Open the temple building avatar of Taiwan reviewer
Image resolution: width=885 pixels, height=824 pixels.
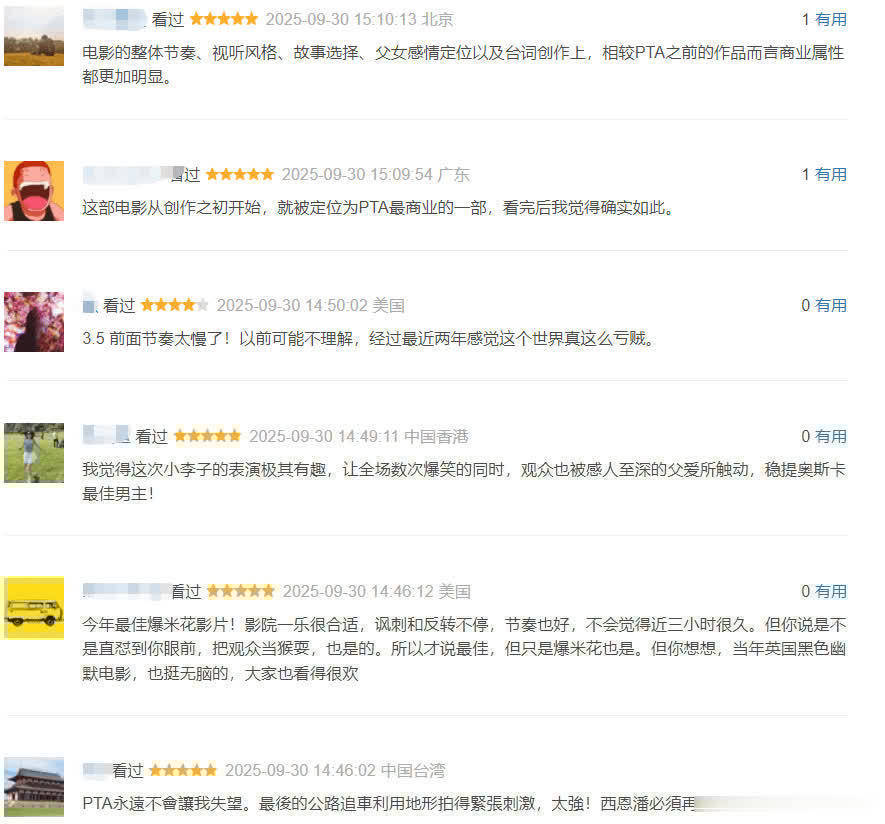(x=34, y=787)
